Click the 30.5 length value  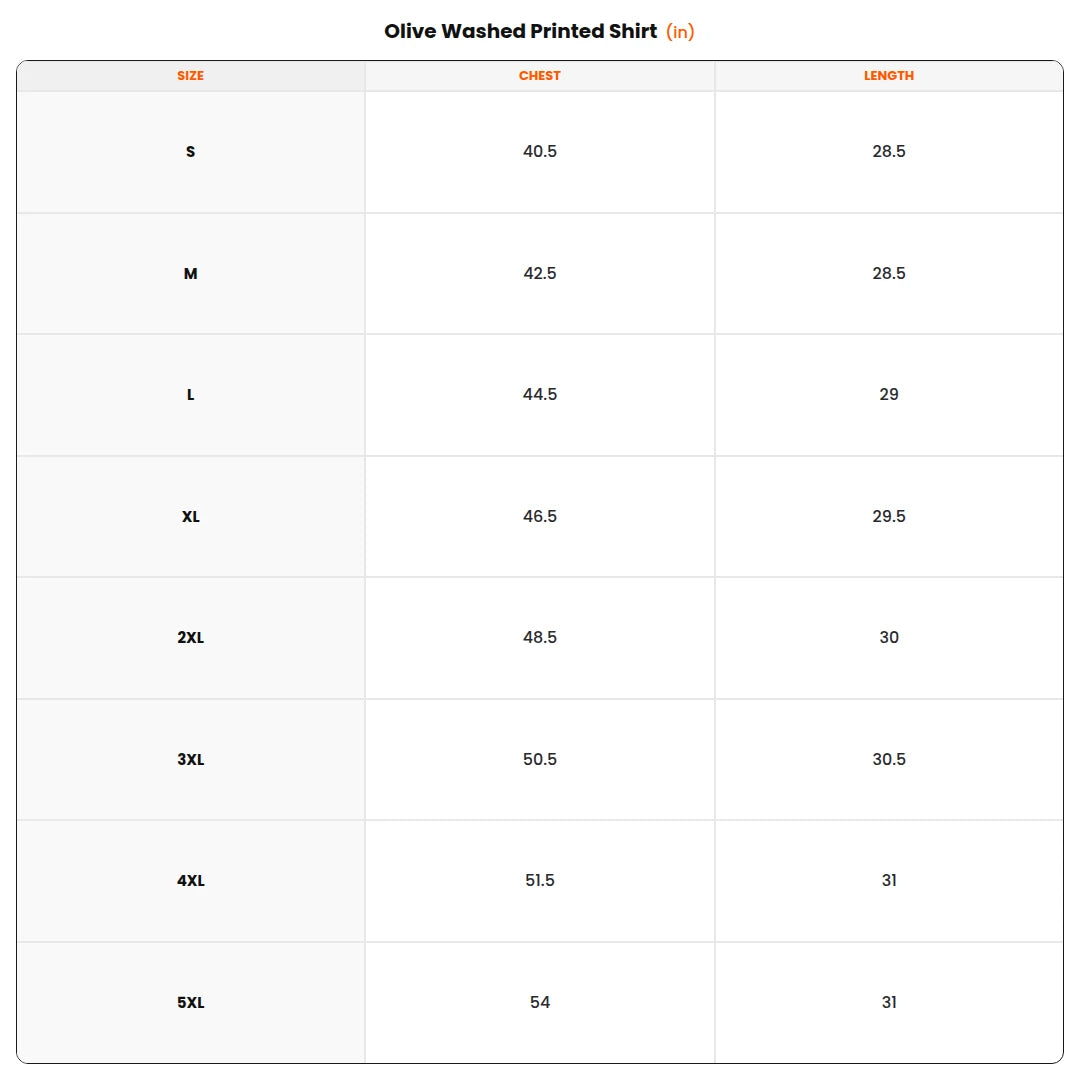[x=889, y=760]
